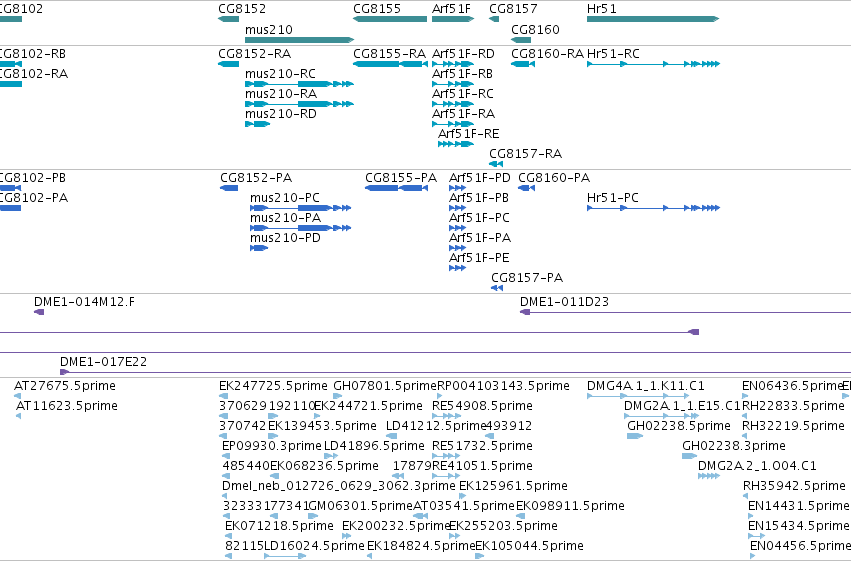Click the Dmel_neb_012726_0629_3062.3prime label
851x561 pixels.
pyautogui.click(x=339, y=487)
